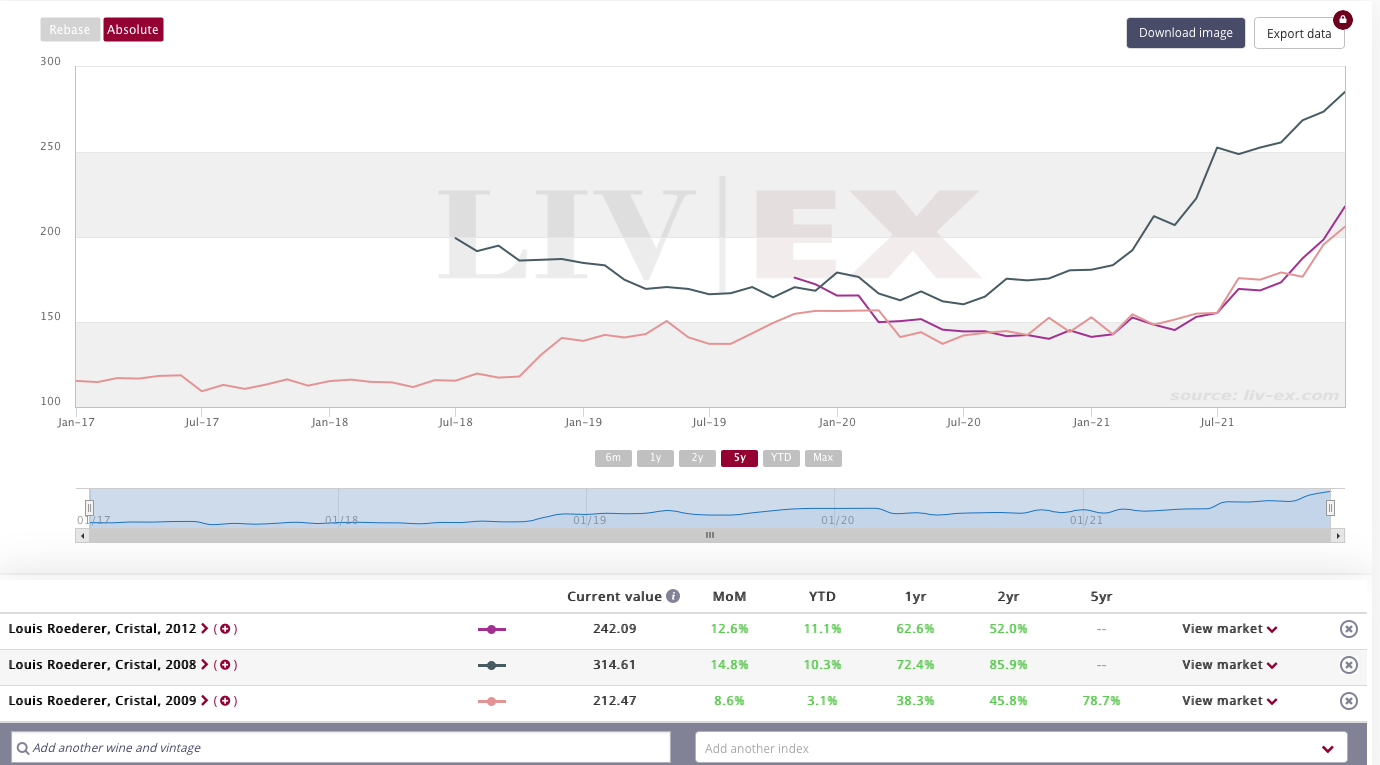Select the Absolute chart mode

[x=133, y=29]
